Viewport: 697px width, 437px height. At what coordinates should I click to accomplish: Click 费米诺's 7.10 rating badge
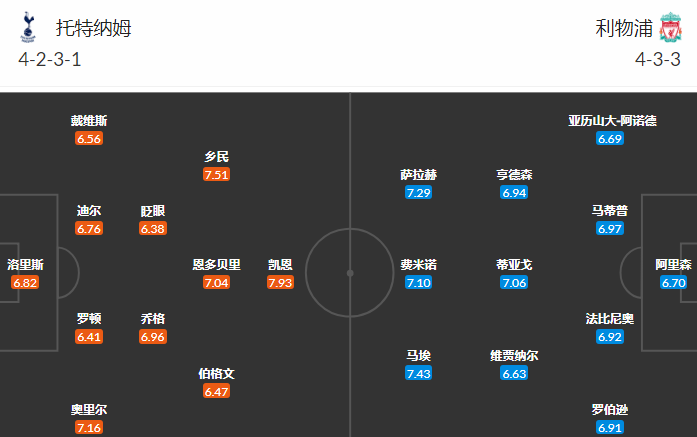[x=418, y=283]
